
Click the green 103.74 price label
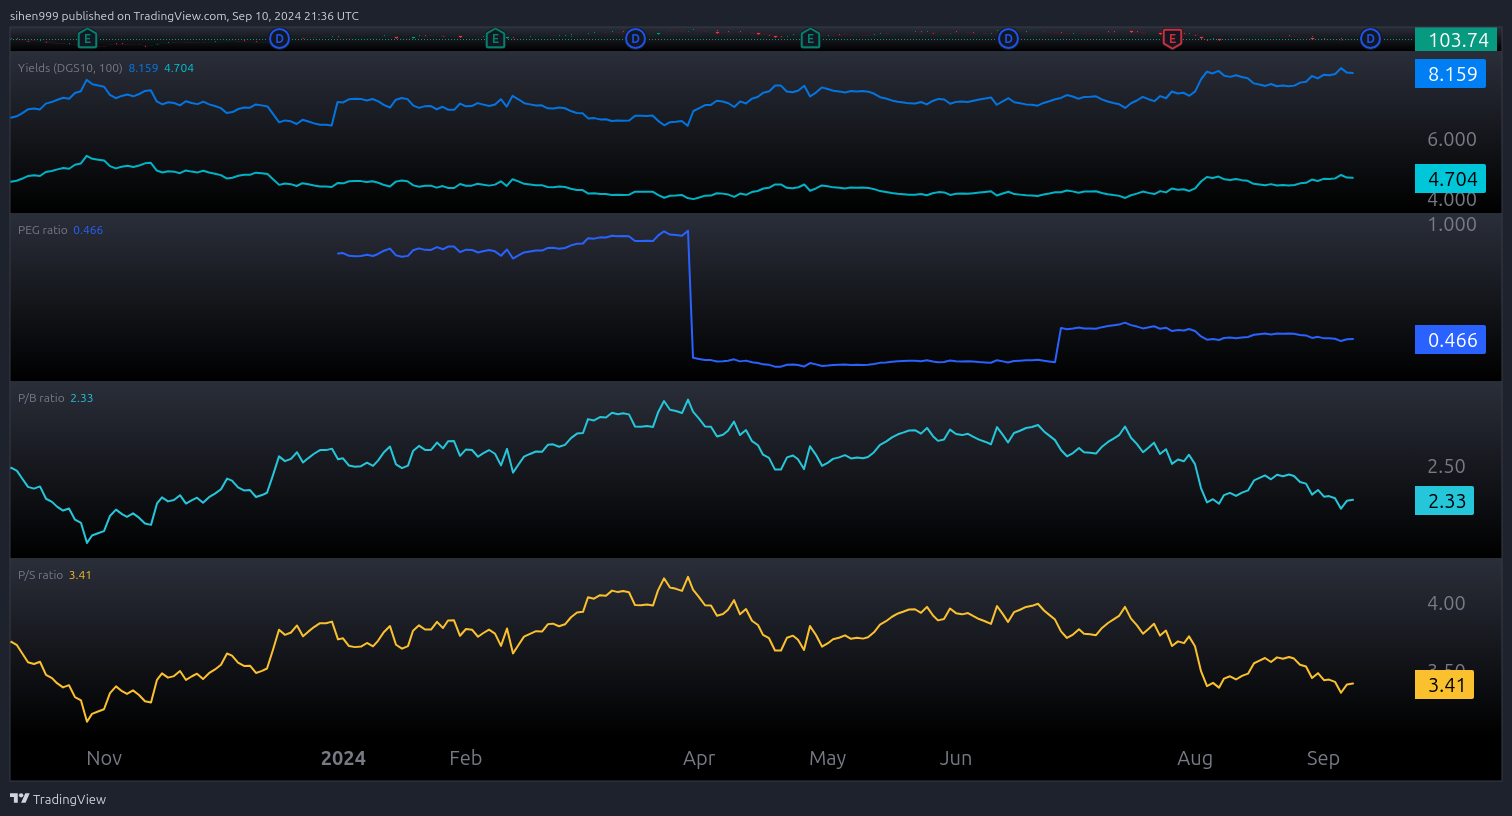coord(1456,40)
